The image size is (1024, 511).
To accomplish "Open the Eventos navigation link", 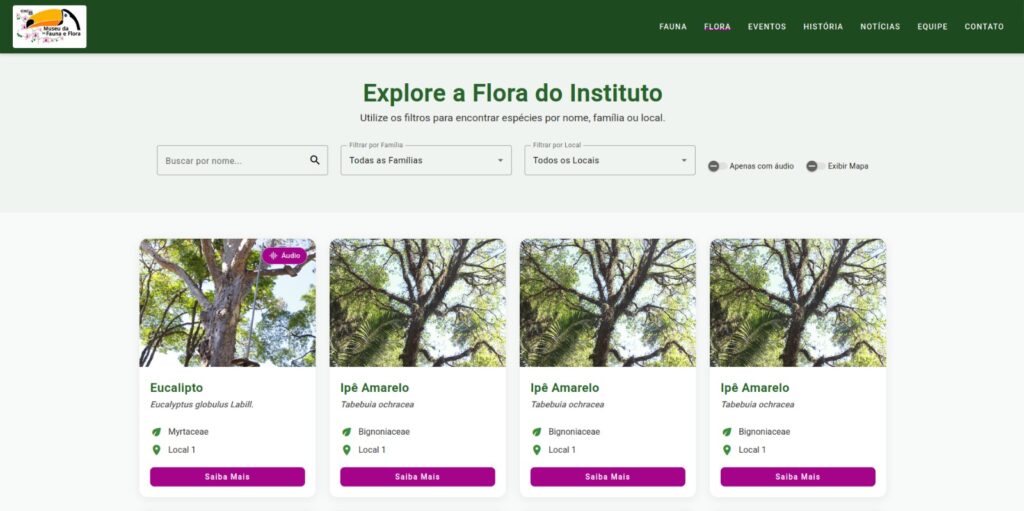I will [767, 27].
